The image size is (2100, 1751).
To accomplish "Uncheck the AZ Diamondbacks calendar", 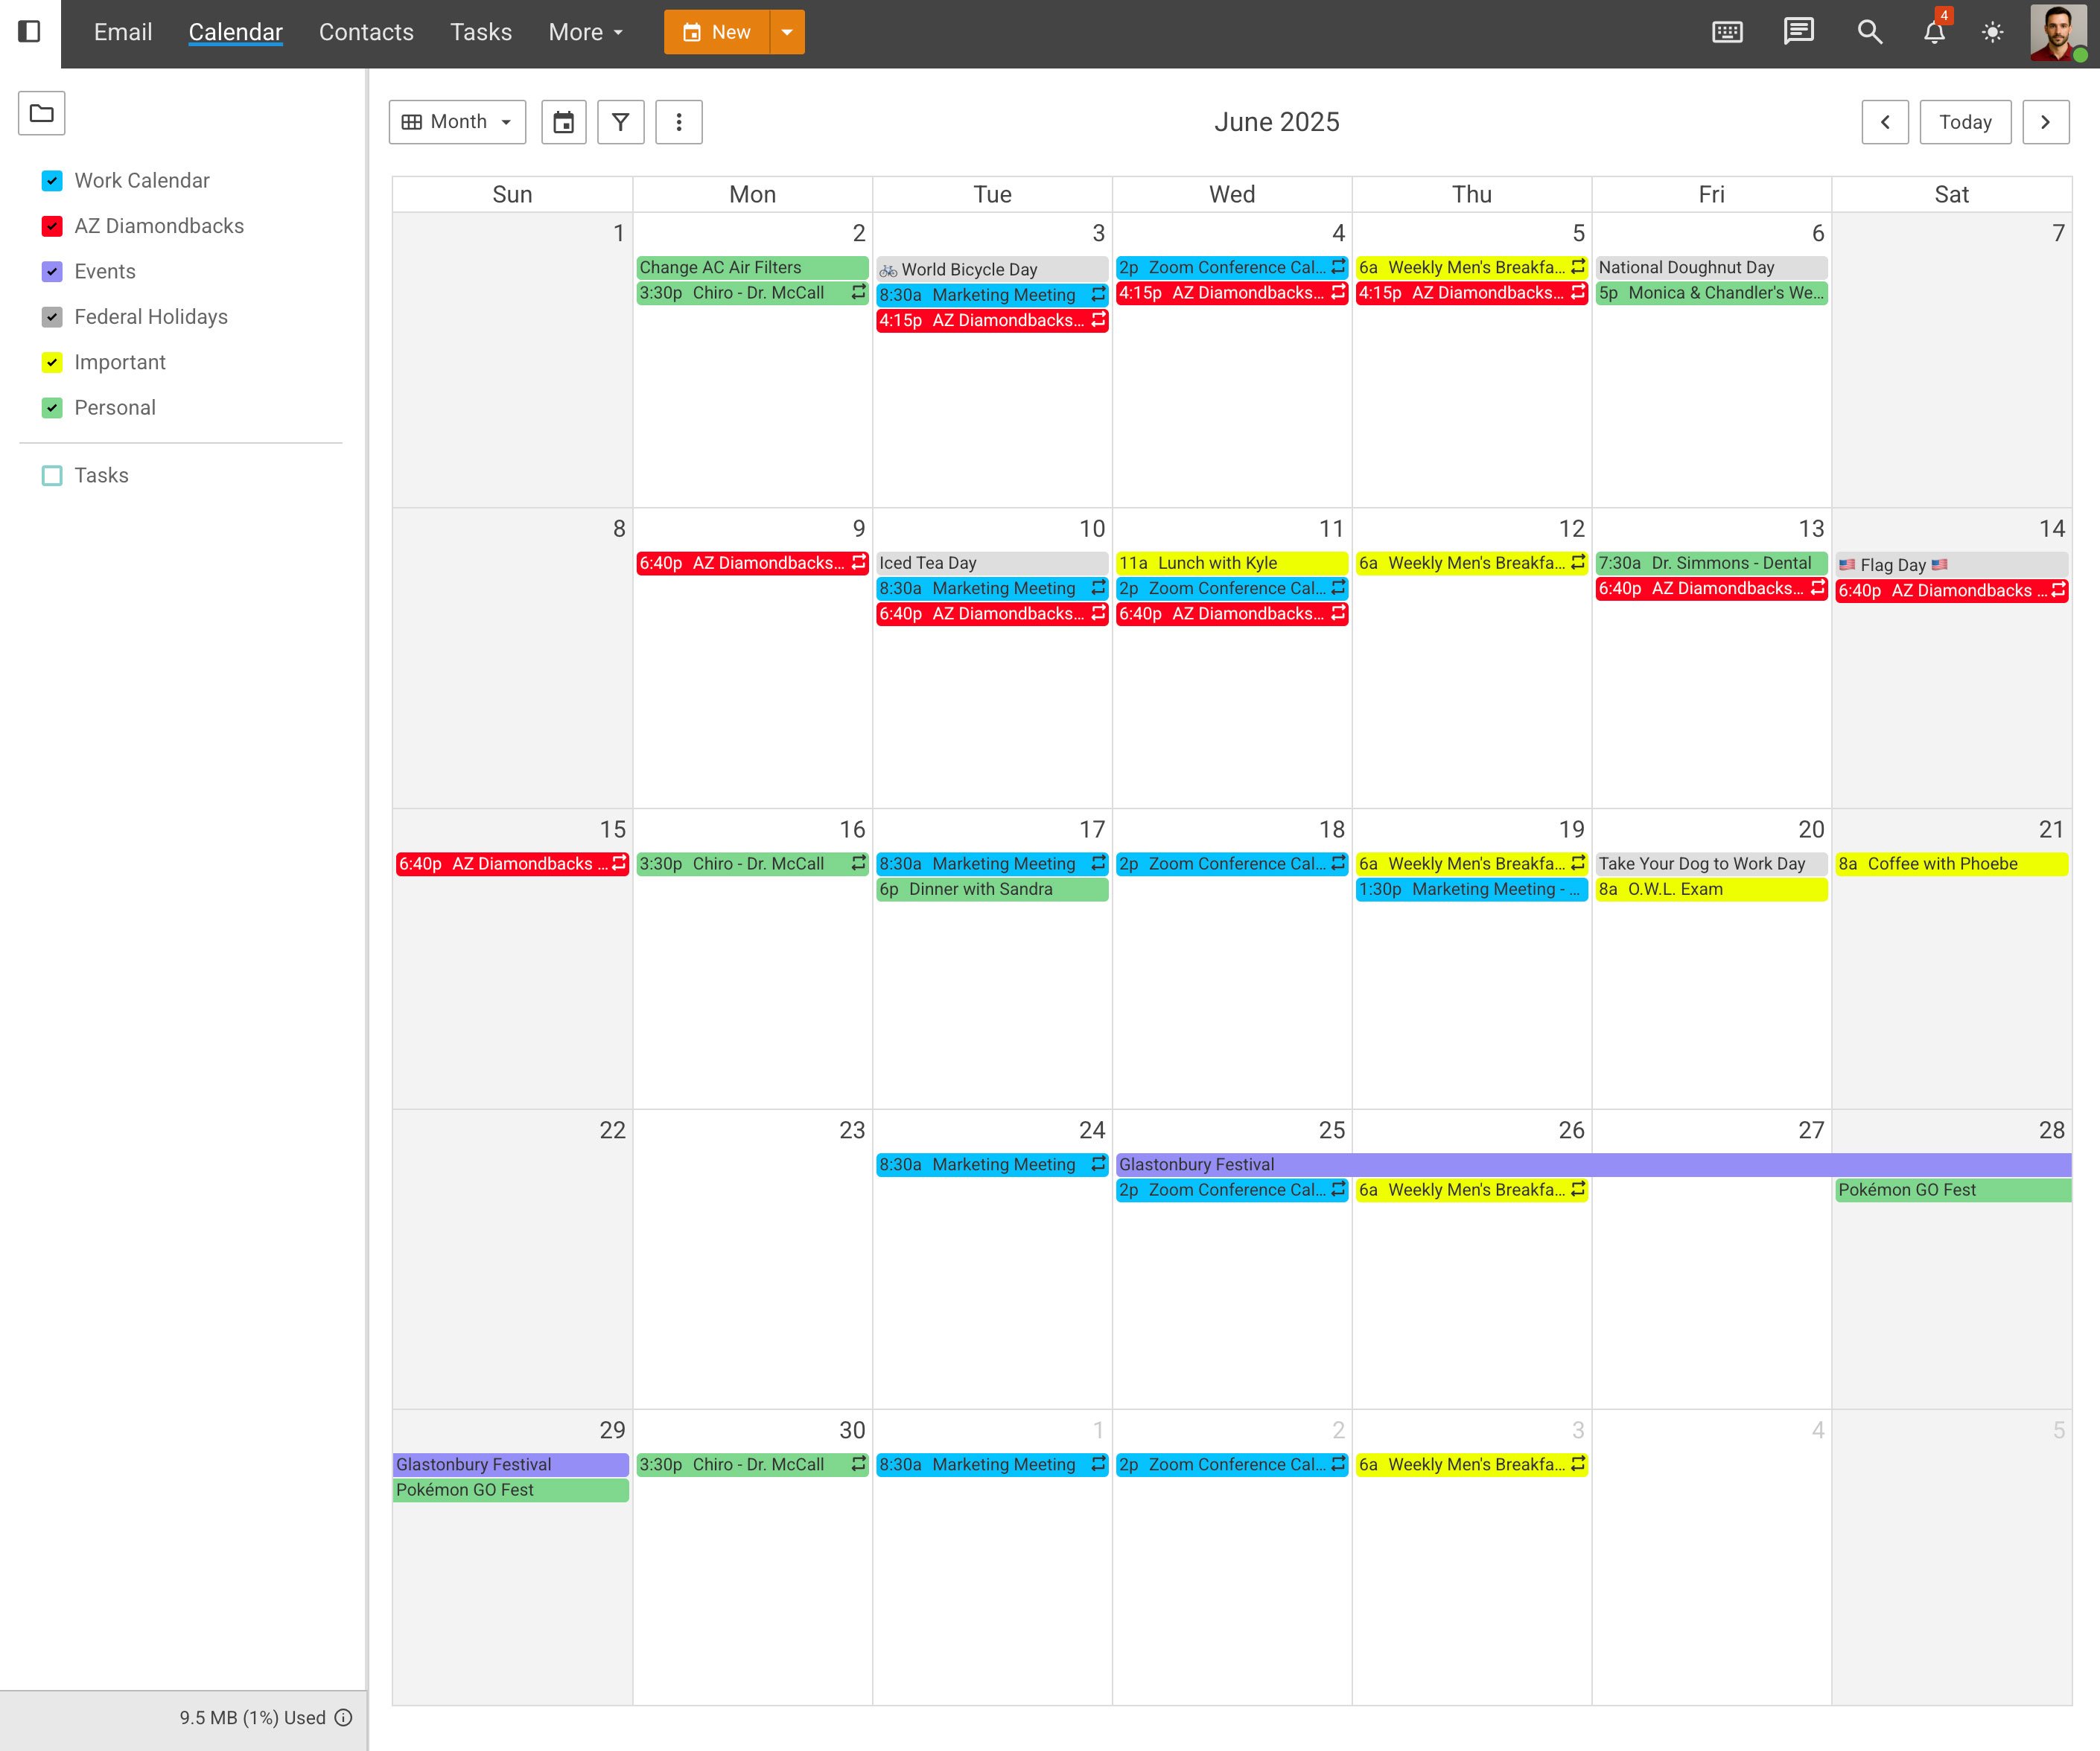I will 52,226.
